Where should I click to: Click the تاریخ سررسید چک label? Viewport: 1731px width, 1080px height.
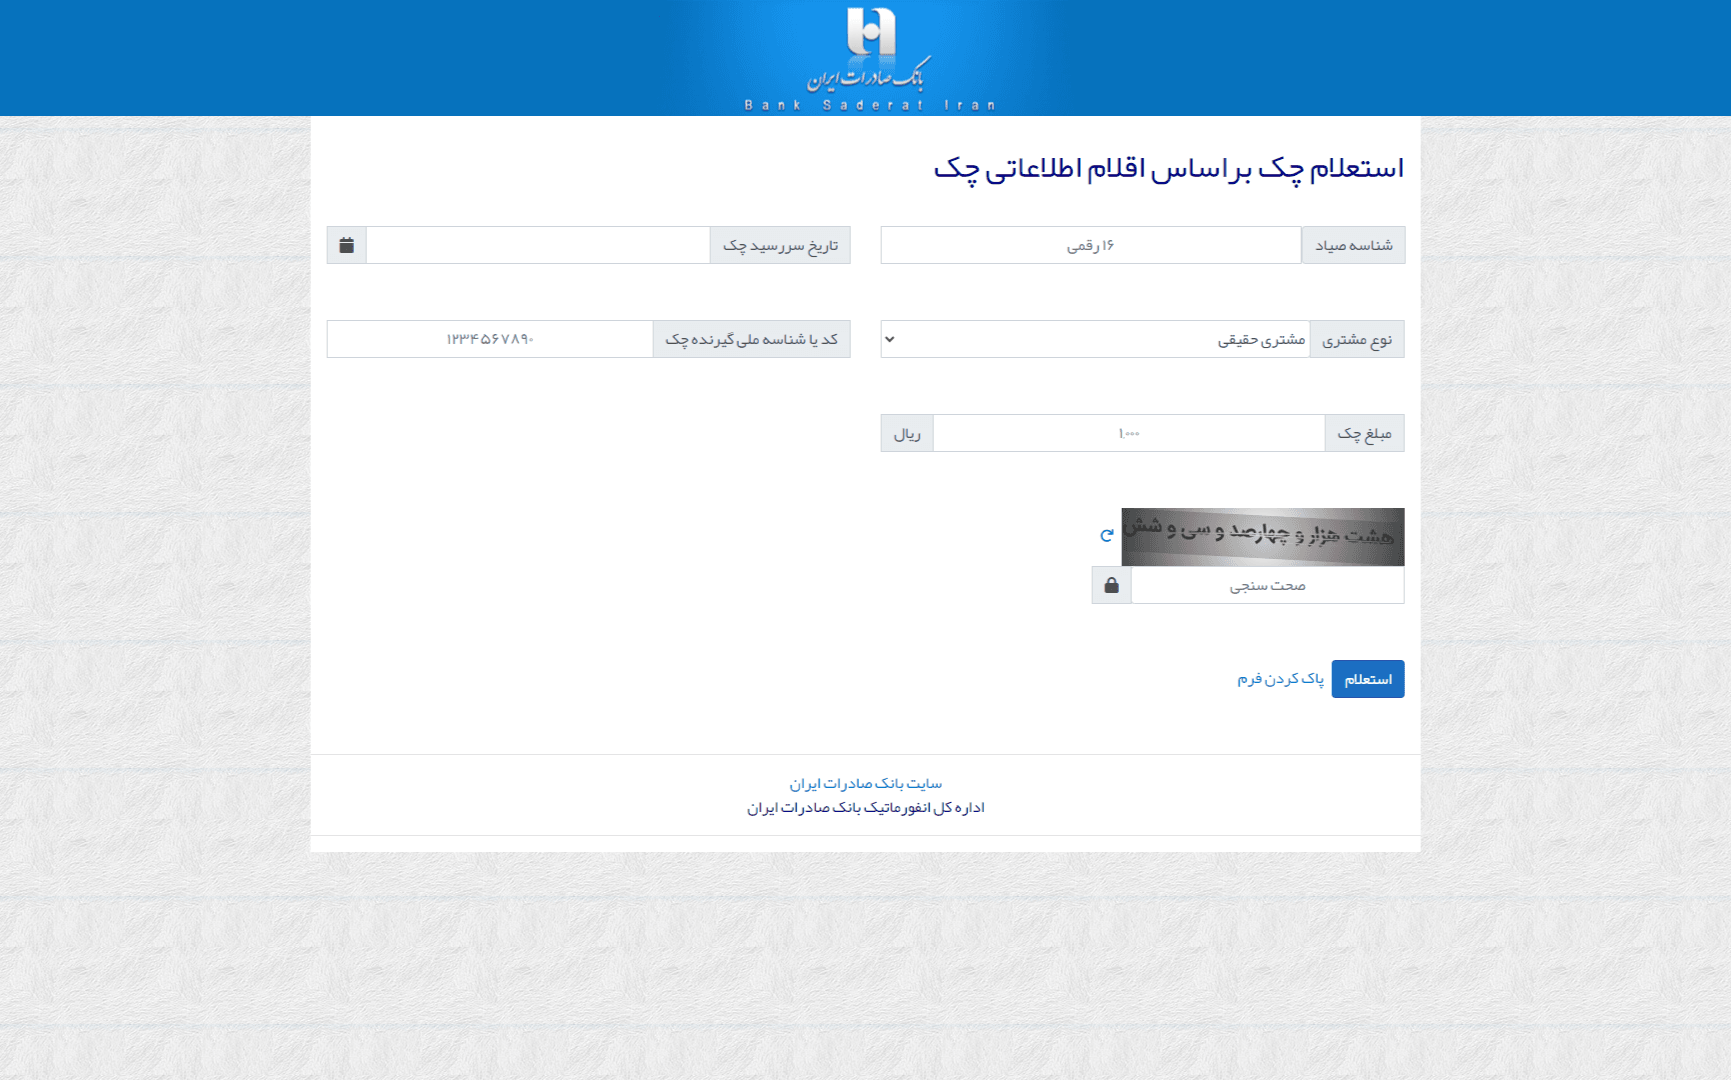click(781, 245)
